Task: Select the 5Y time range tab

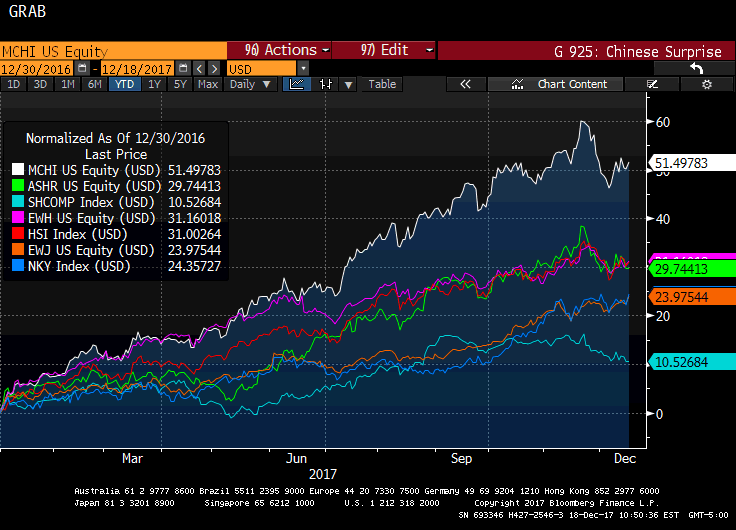Action: 181,84
